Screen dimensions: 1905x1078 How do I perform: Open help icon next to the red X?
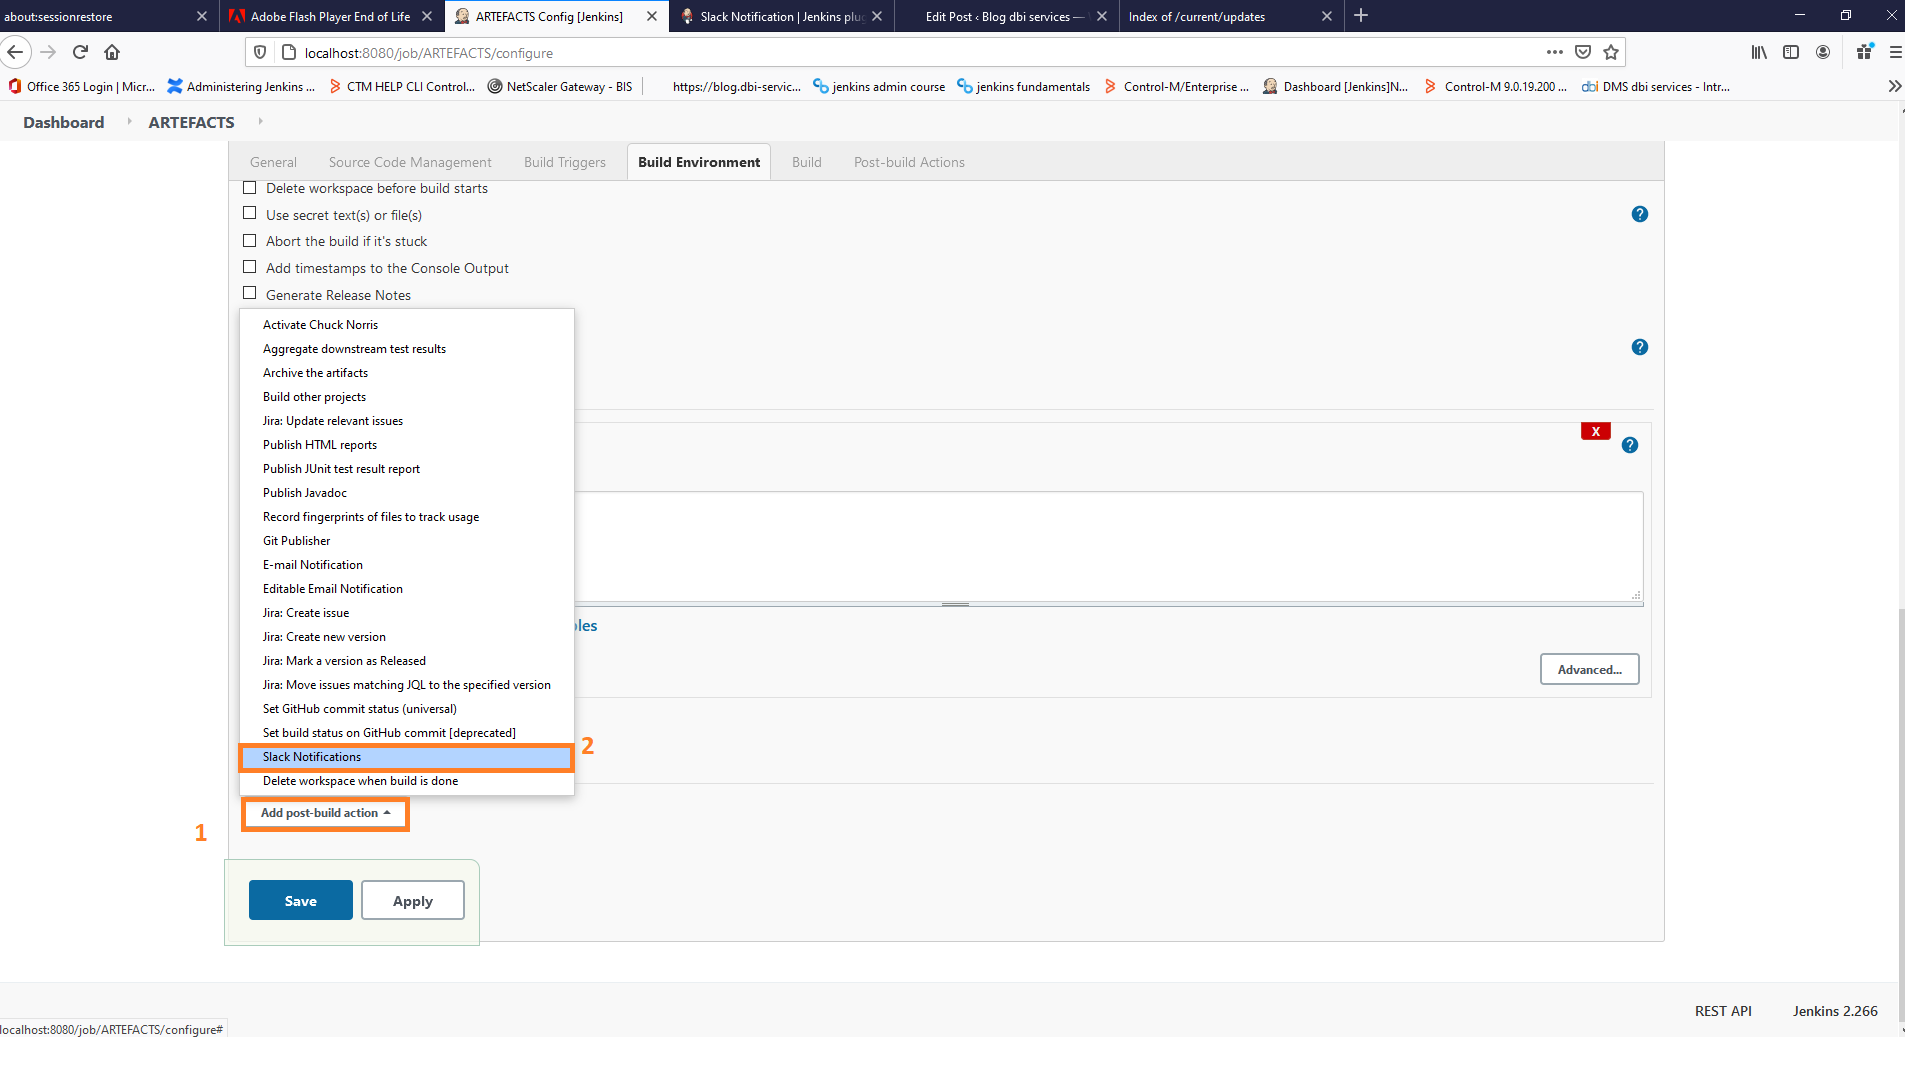[1630, 445]
